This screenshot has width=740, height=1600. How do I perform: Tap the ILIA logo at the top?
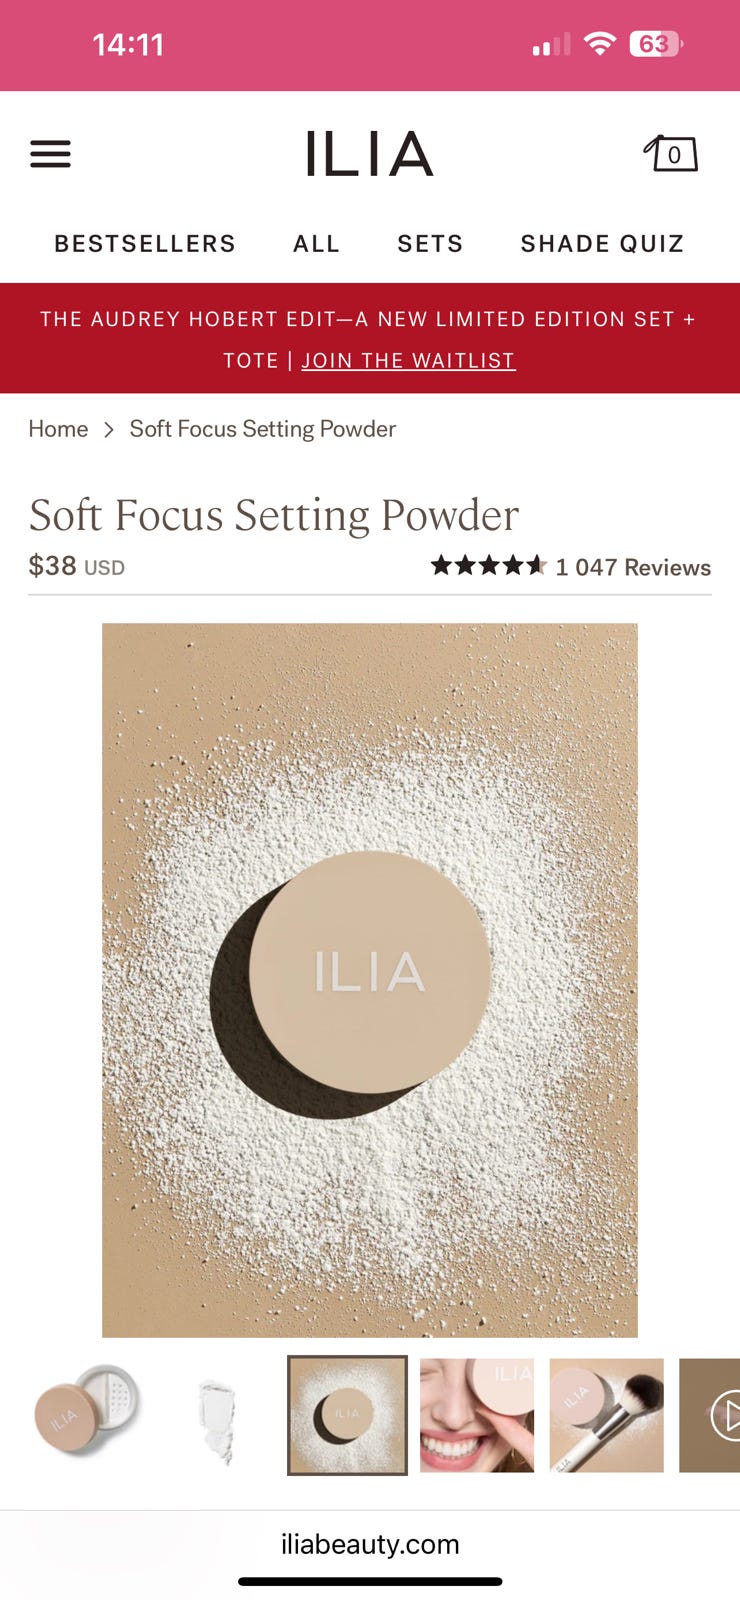coord(369,153)
